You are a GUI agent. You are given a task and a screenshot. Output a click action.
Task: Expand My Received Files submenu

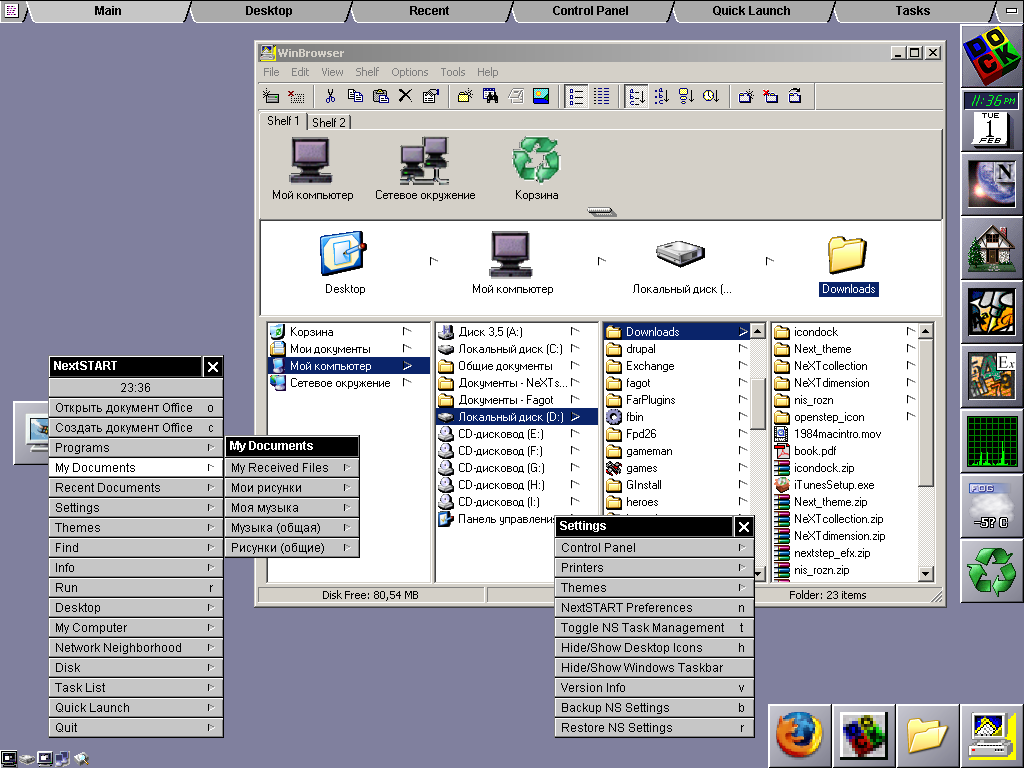click(292, 468)
